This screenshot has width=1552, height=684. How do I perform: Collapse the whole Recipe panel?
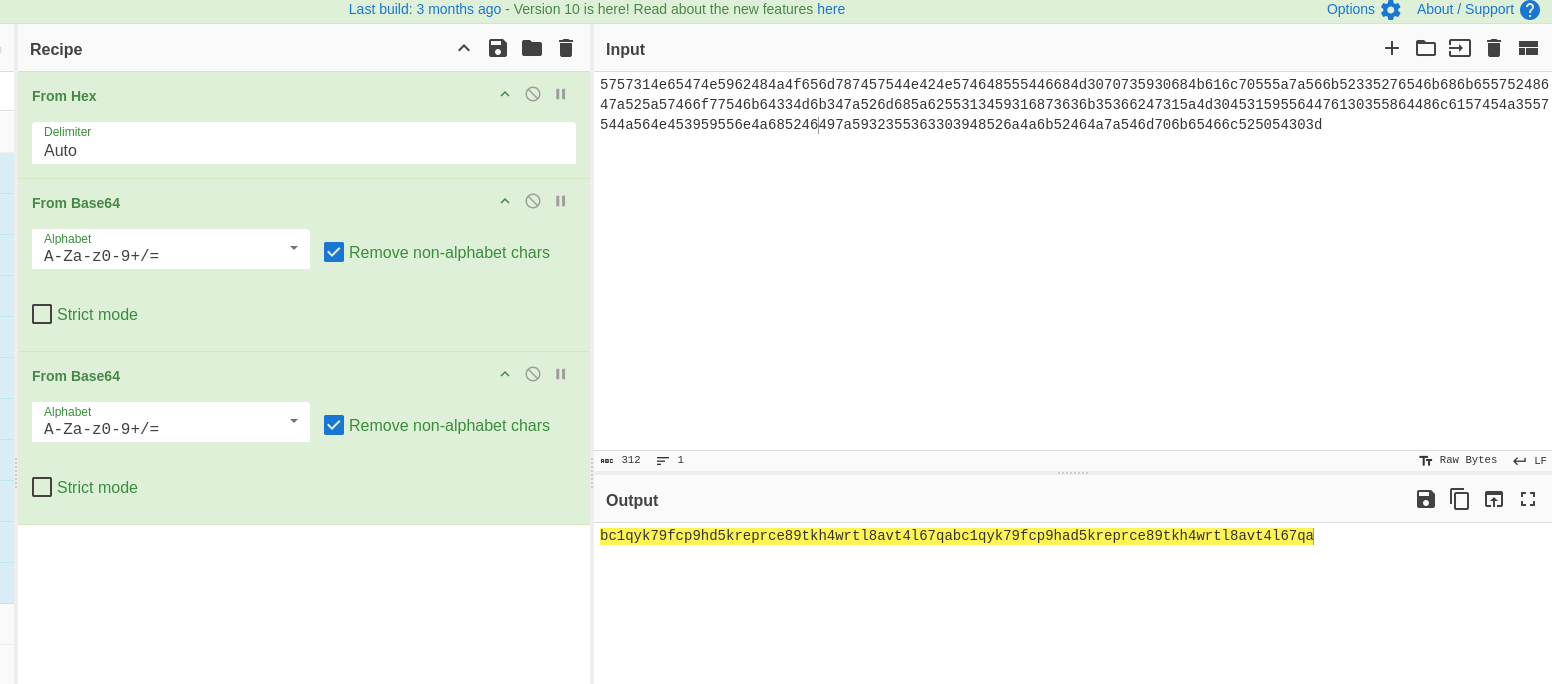(x=463, y=48)
